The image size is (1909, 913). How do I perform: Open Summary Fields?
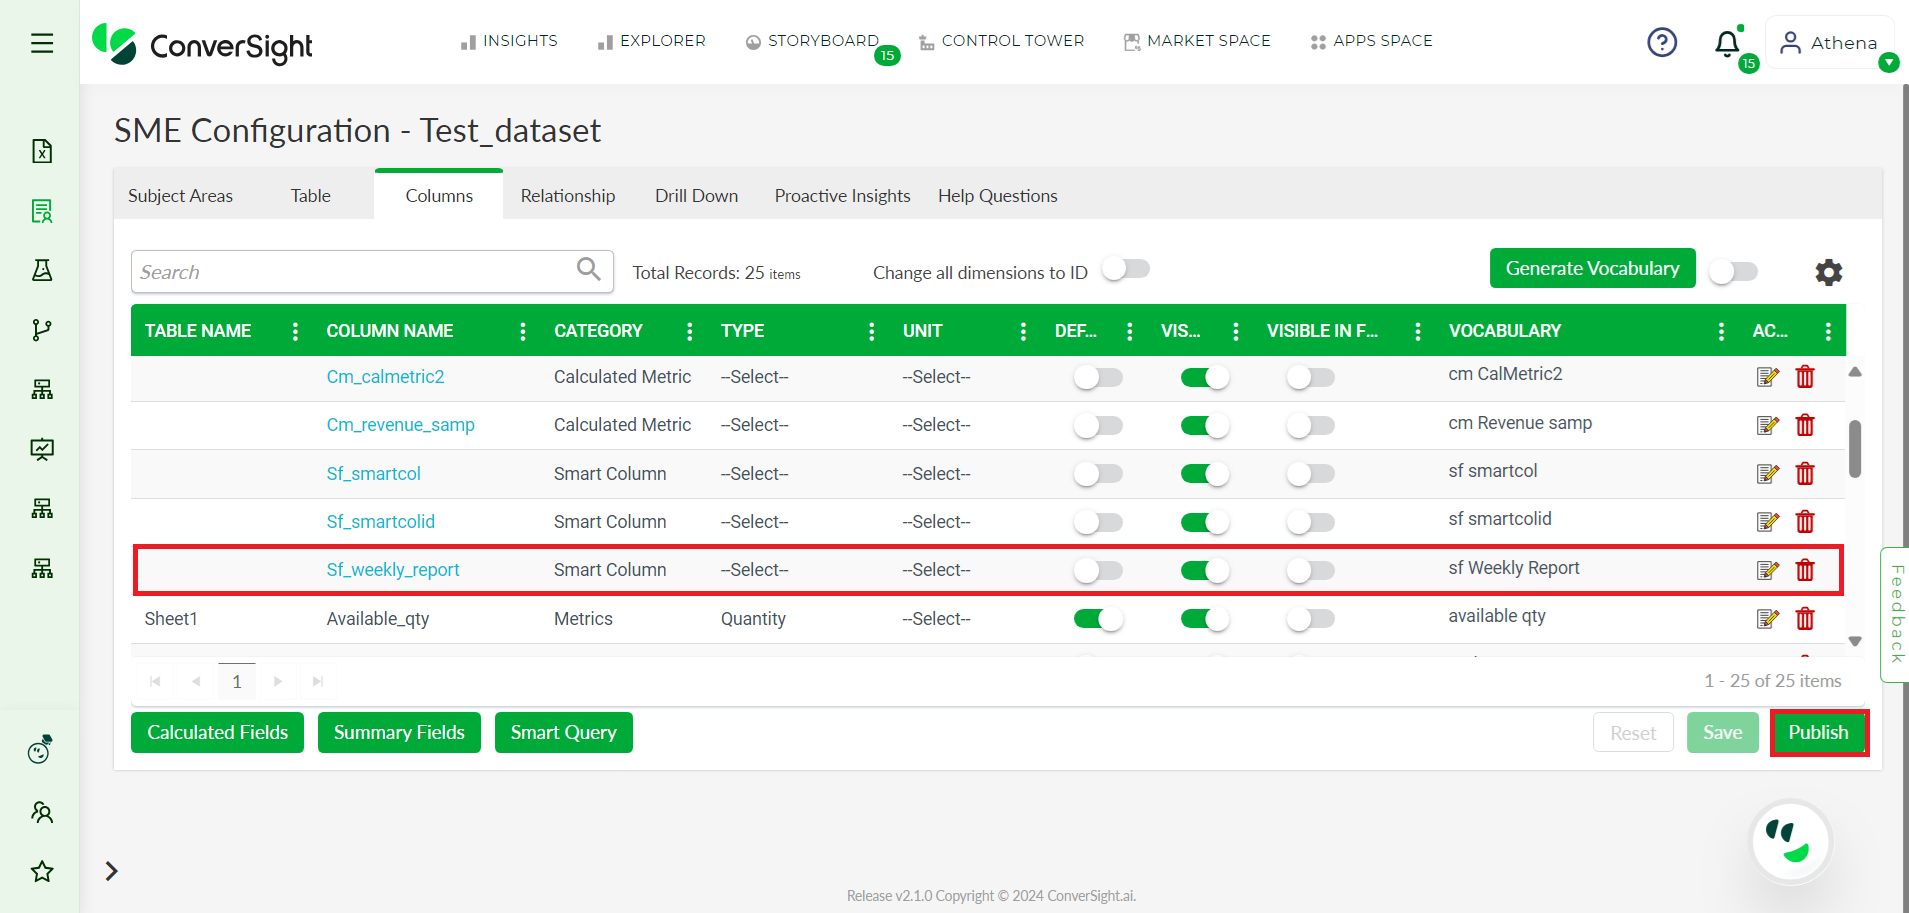point(399,732)
